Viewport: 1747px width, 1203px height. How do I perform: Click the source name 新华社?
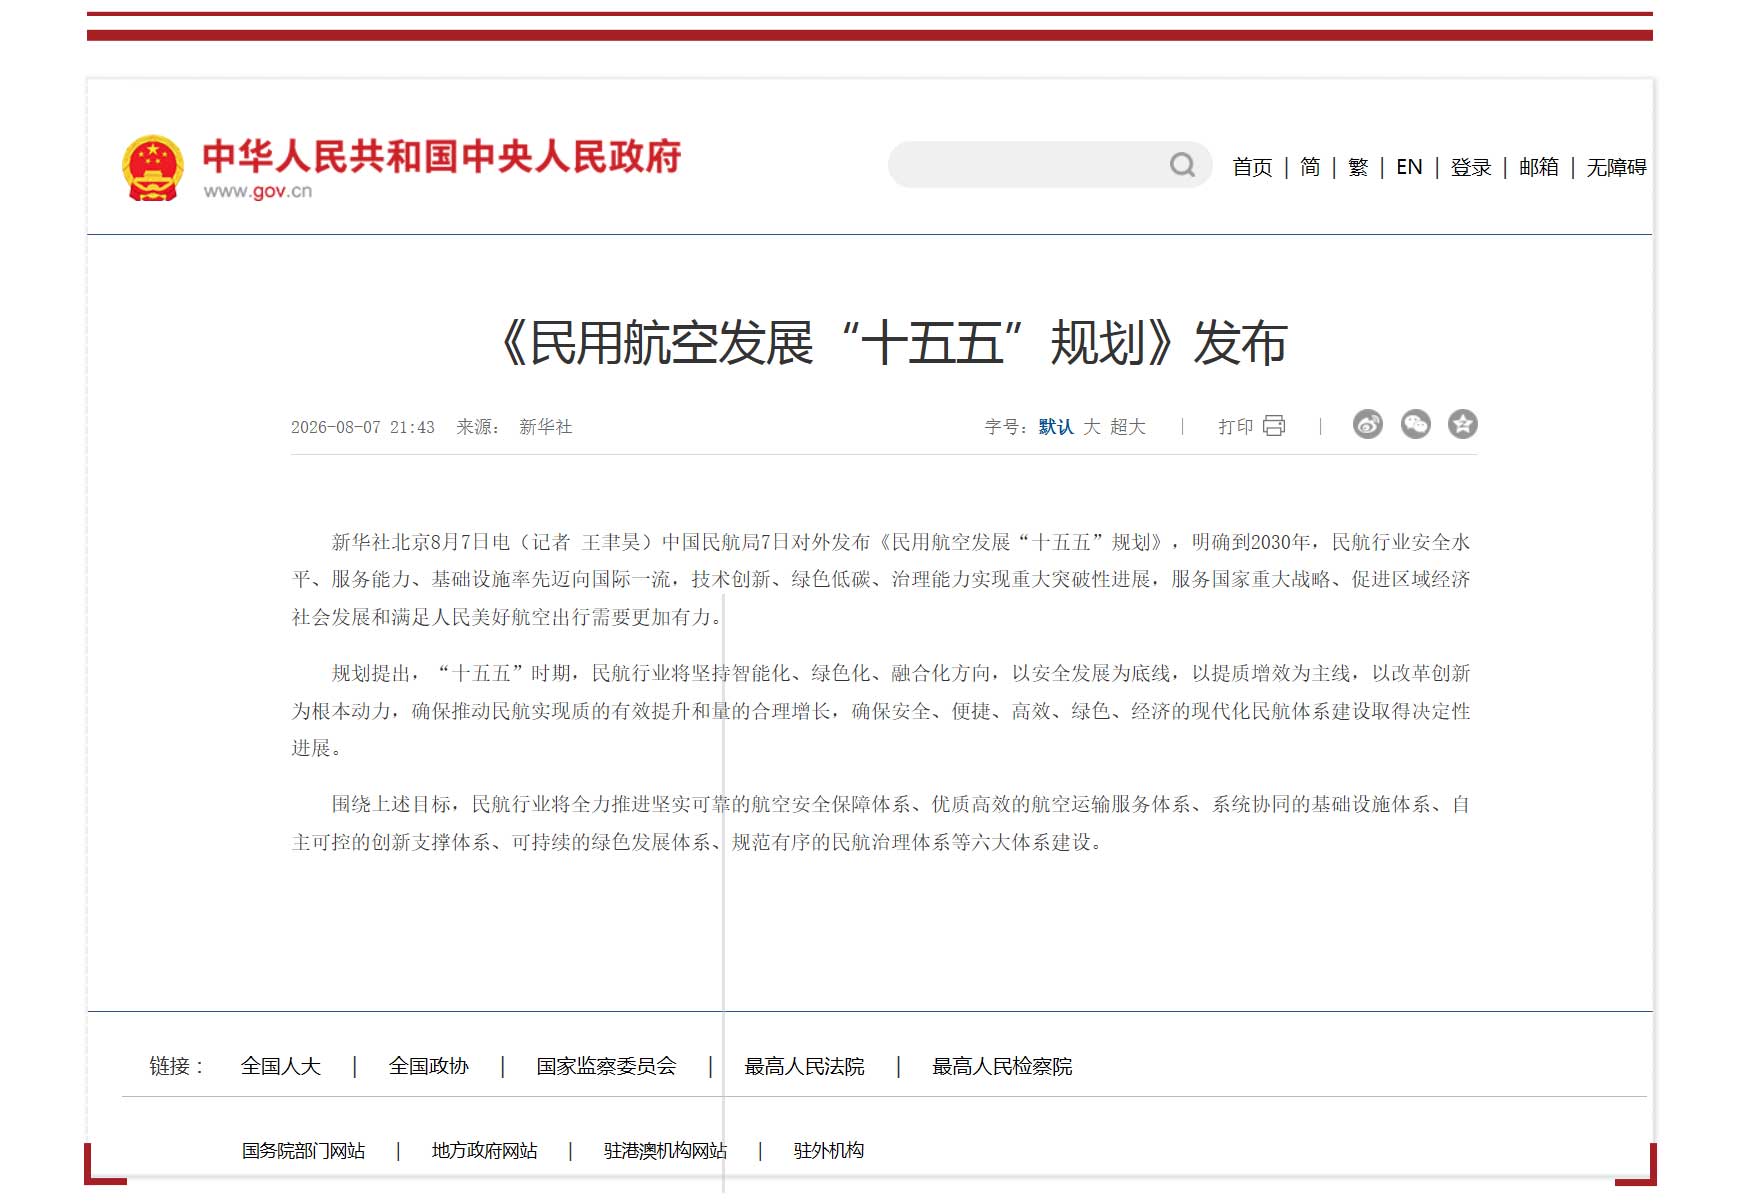(546, 427)
